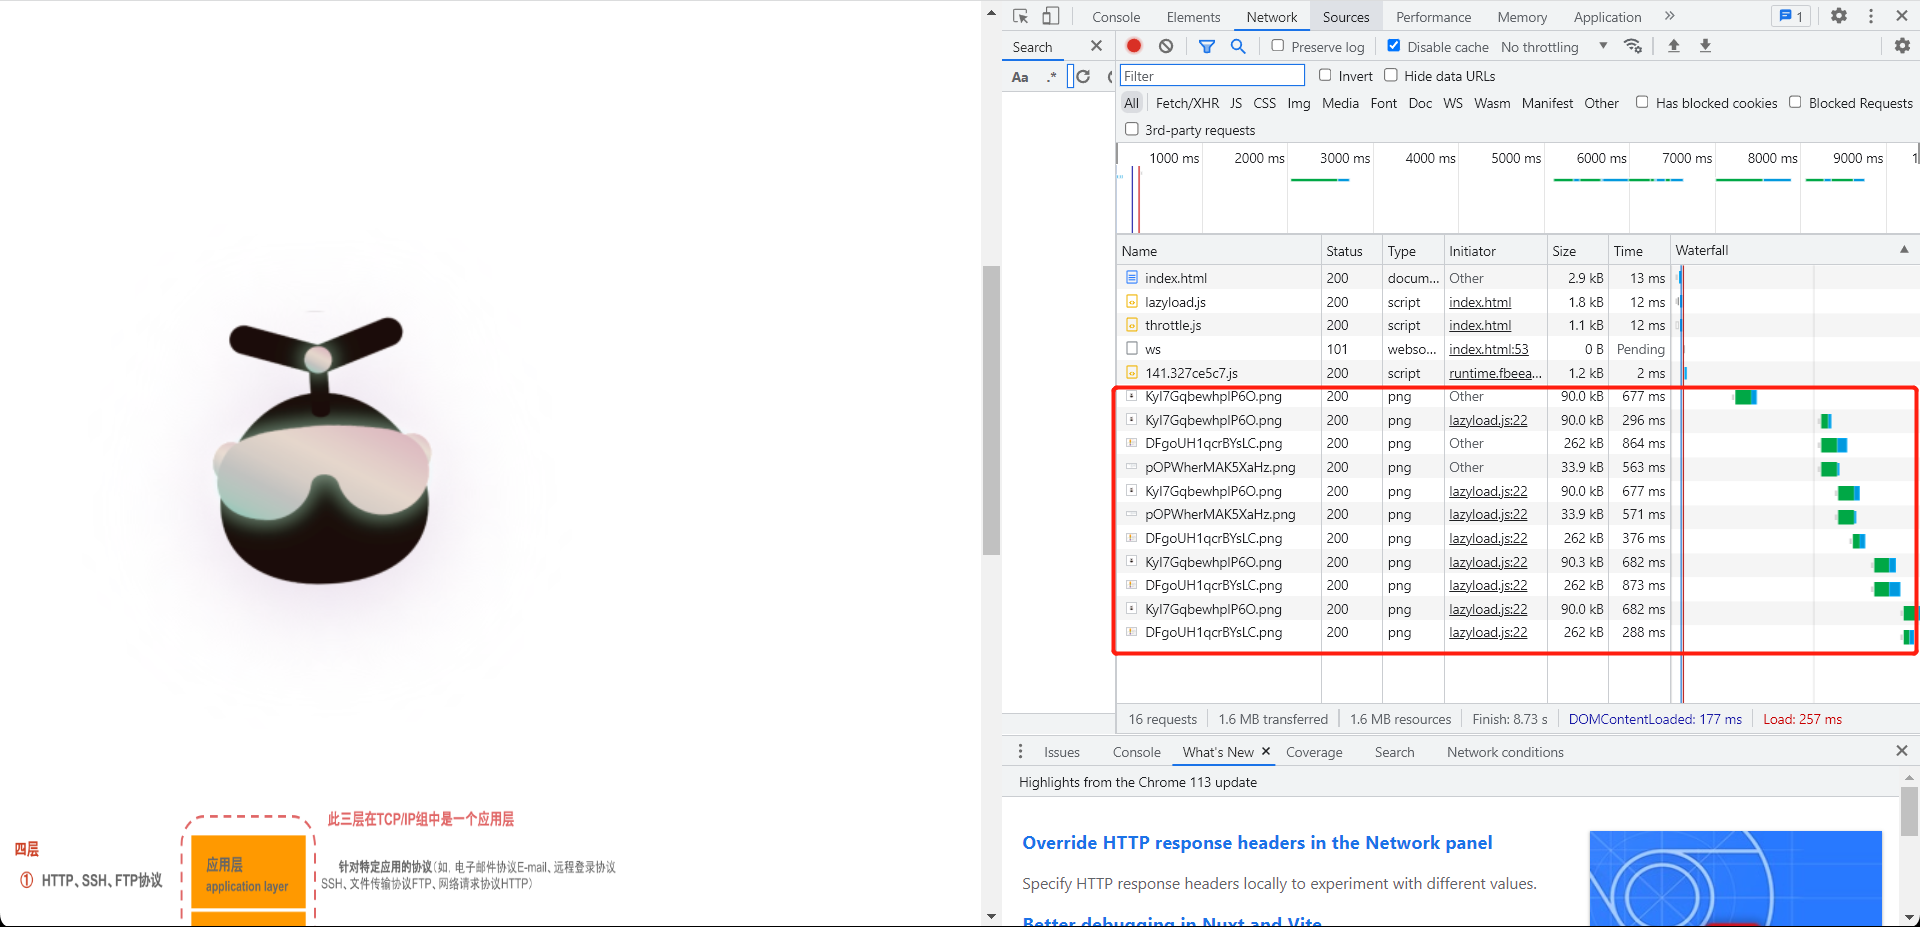The image size is (1920, 927).
Task: Click the lazyload.js script file icon
Action: pos(1132,301)
